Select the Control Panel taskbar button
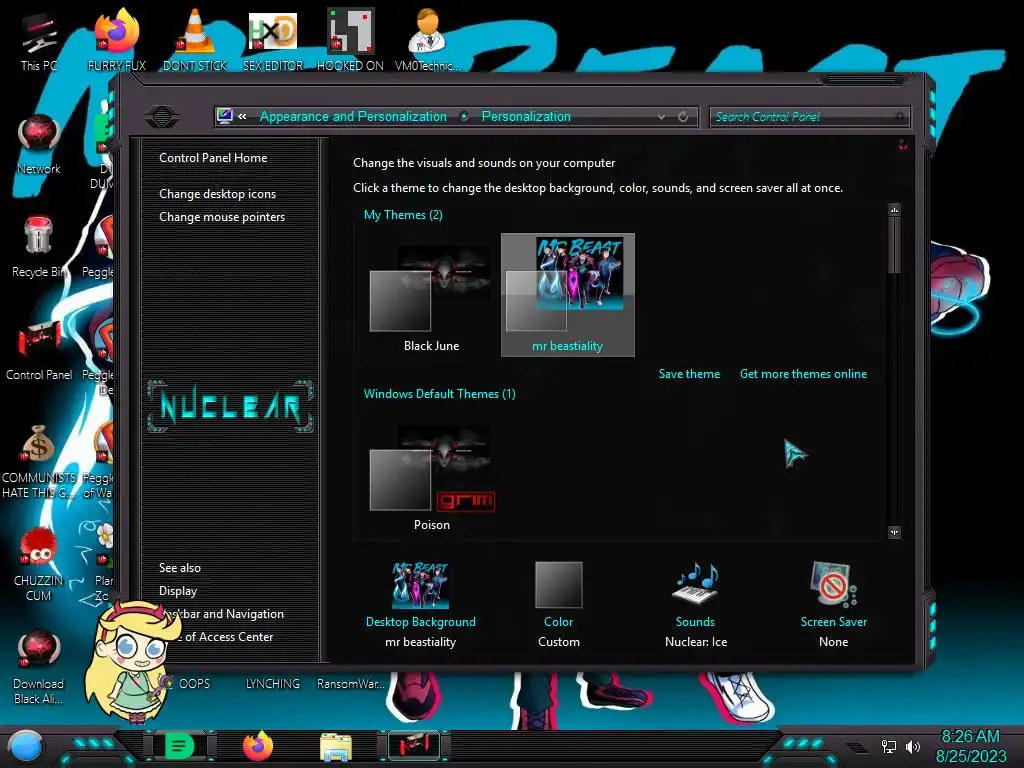 414,746
